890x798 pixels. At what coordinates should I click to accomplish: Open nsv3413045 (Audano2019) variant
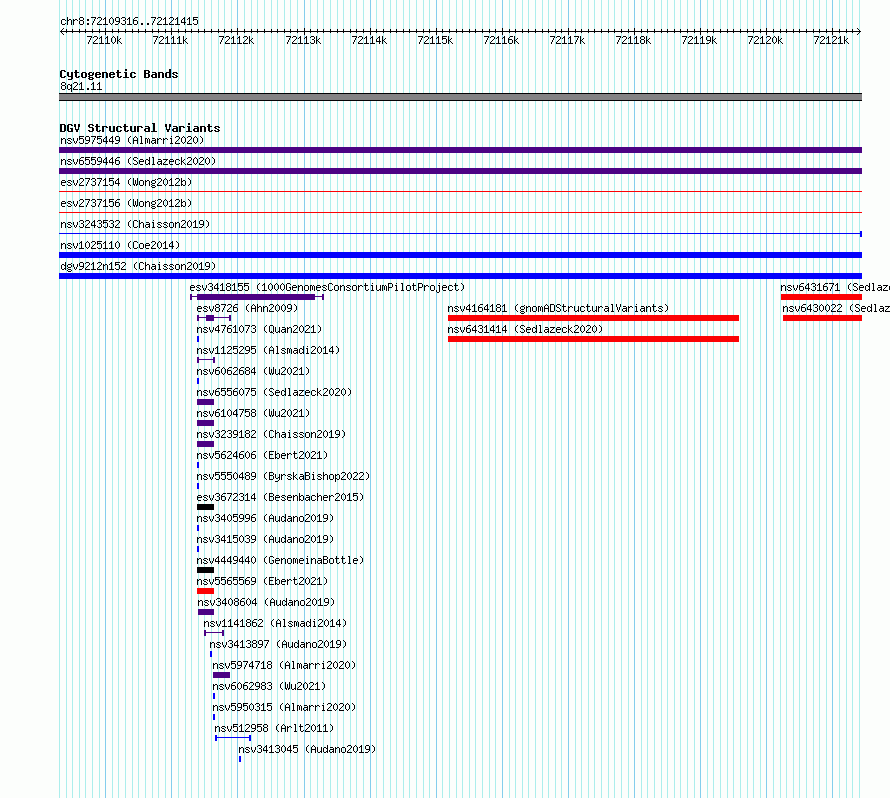(x=307, y=749)
